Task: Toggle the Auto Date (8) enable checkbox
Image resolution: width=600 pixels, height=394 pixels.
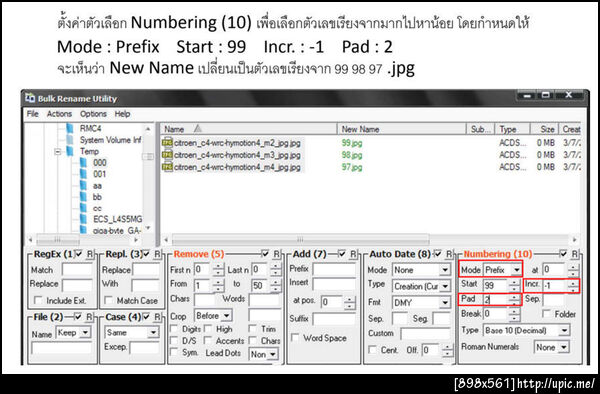Action: pyautogui.click(x=437, y=254)
